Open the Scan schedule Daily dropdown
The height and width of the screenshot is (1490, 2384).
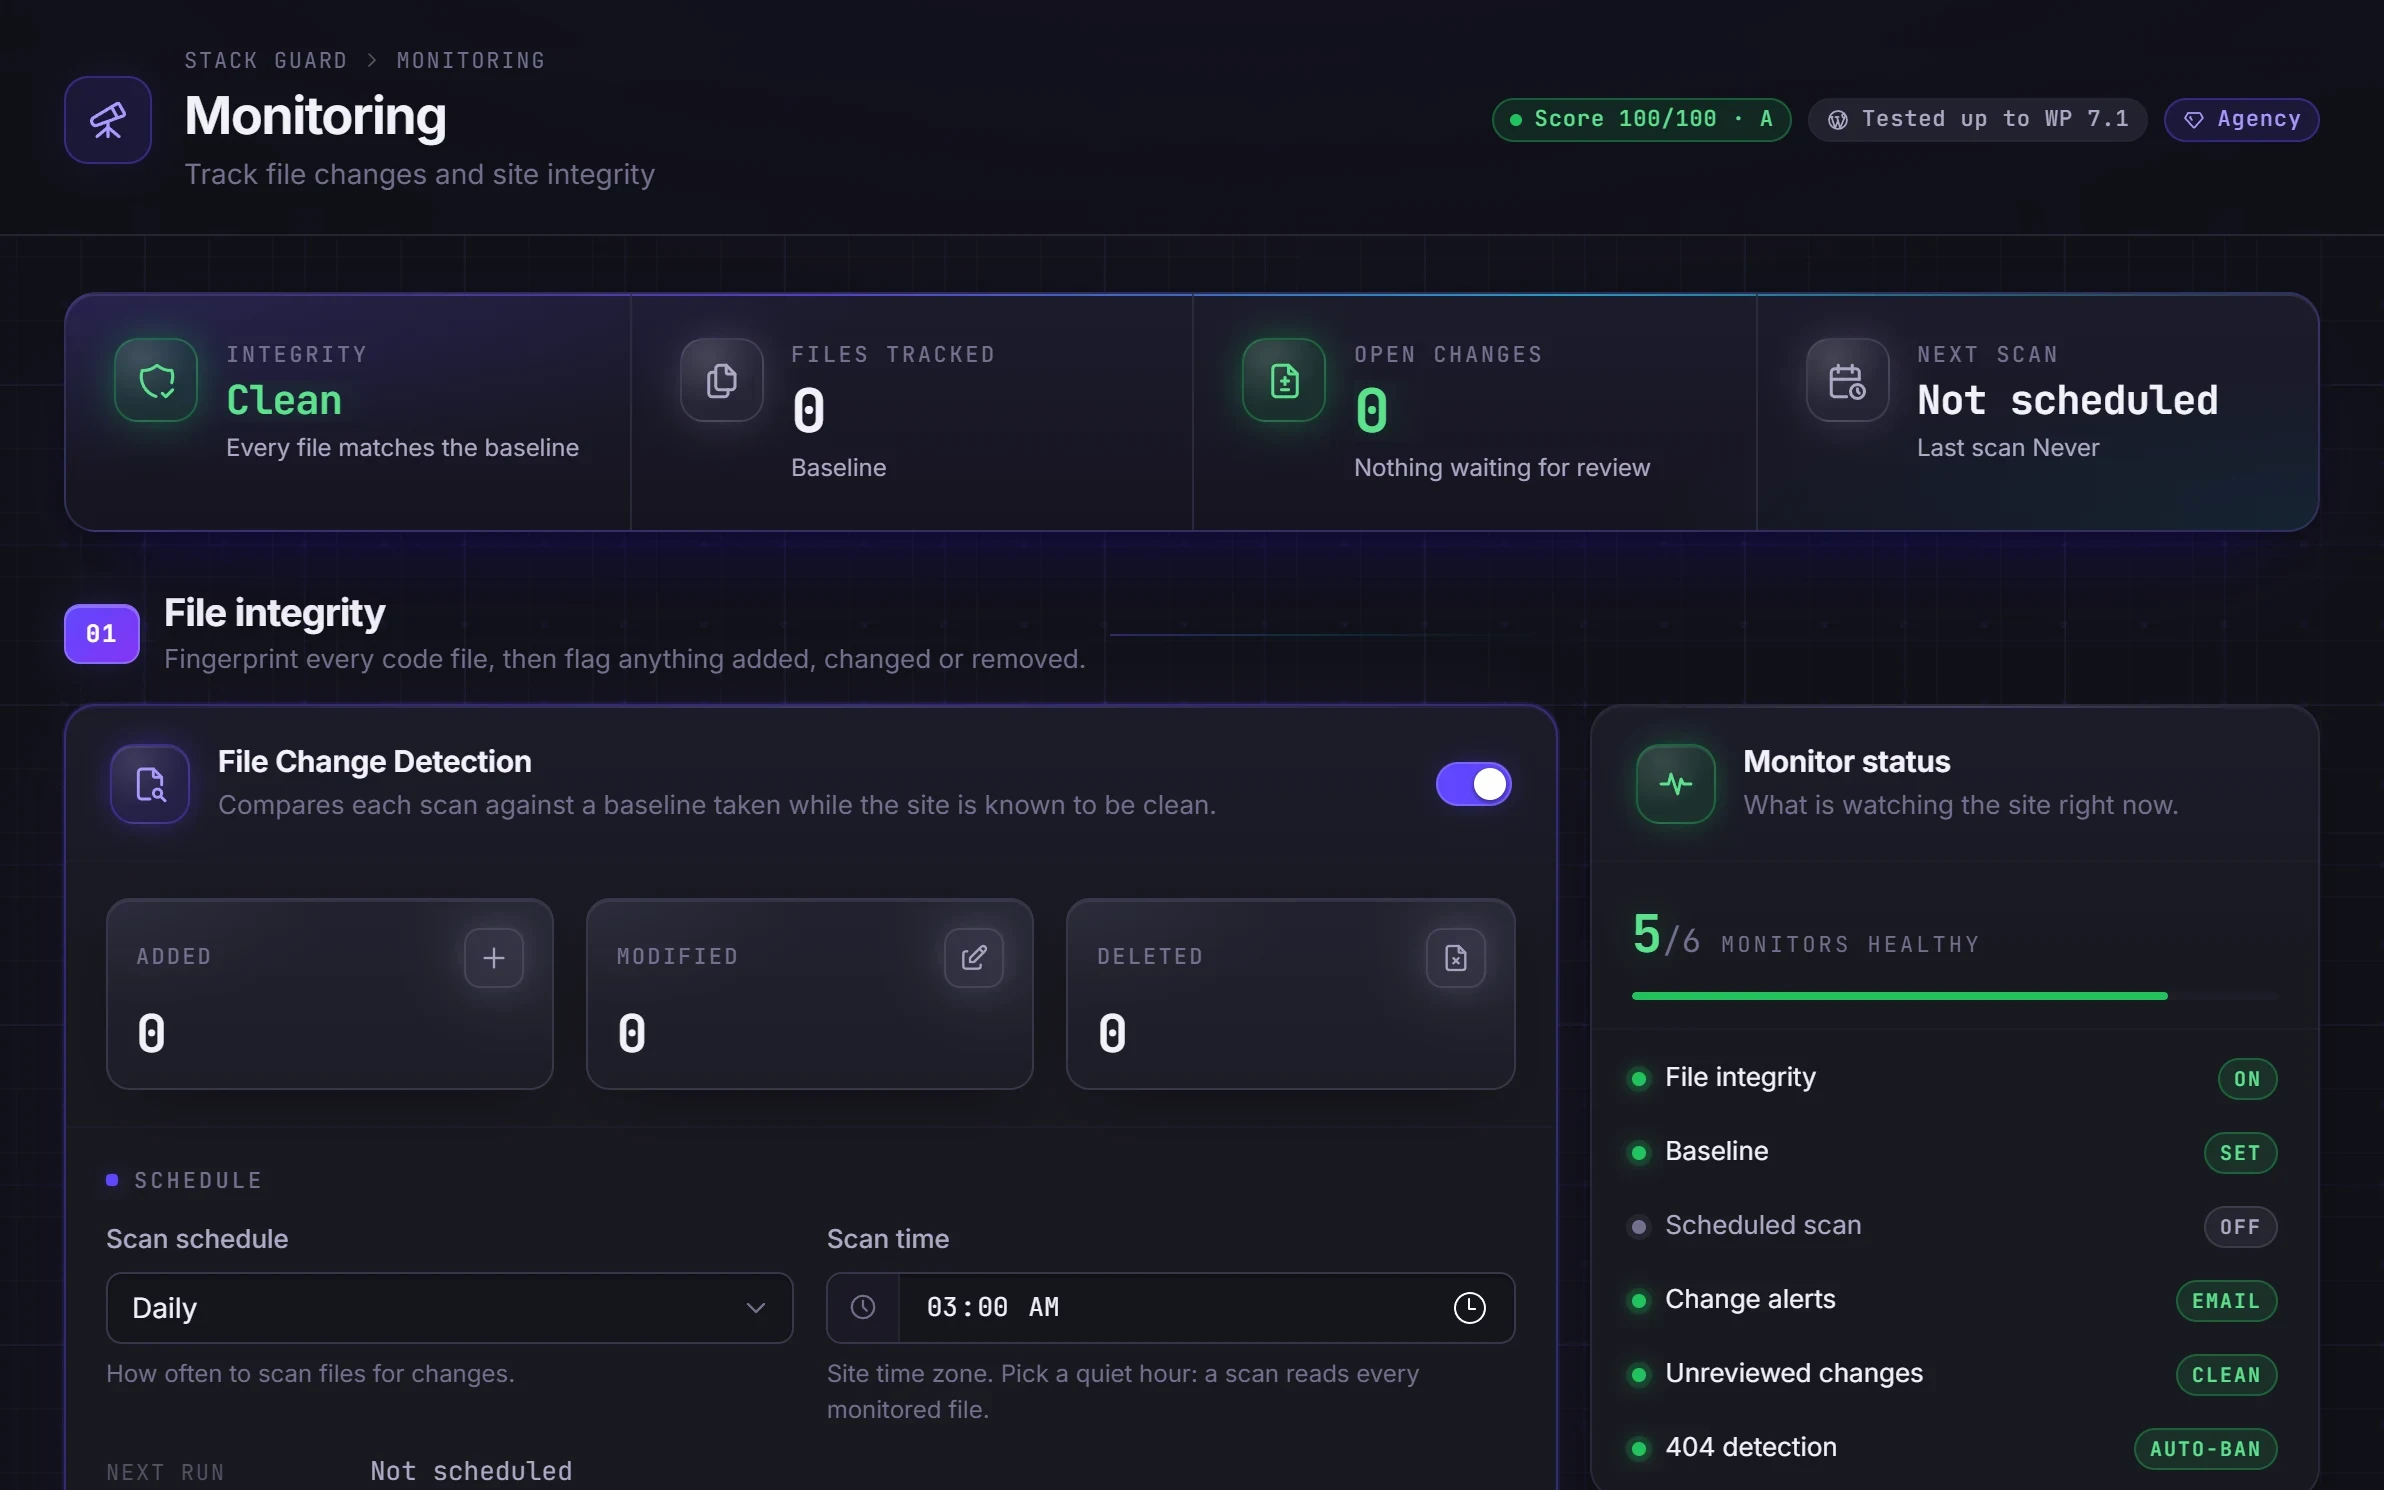pos(450,1308)
